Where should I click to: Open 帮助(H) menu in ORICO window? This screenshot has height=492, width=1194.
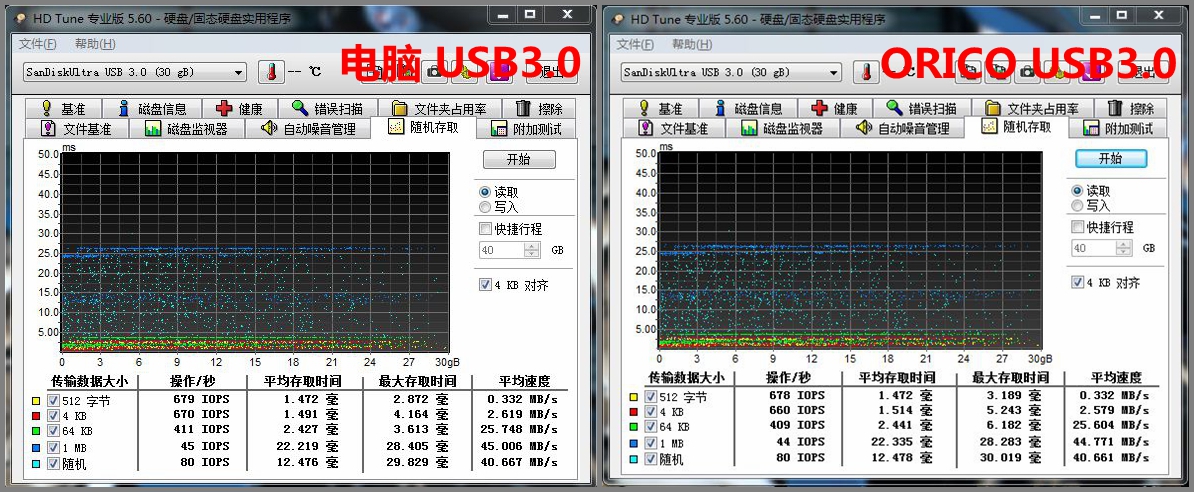coord(693,44)
